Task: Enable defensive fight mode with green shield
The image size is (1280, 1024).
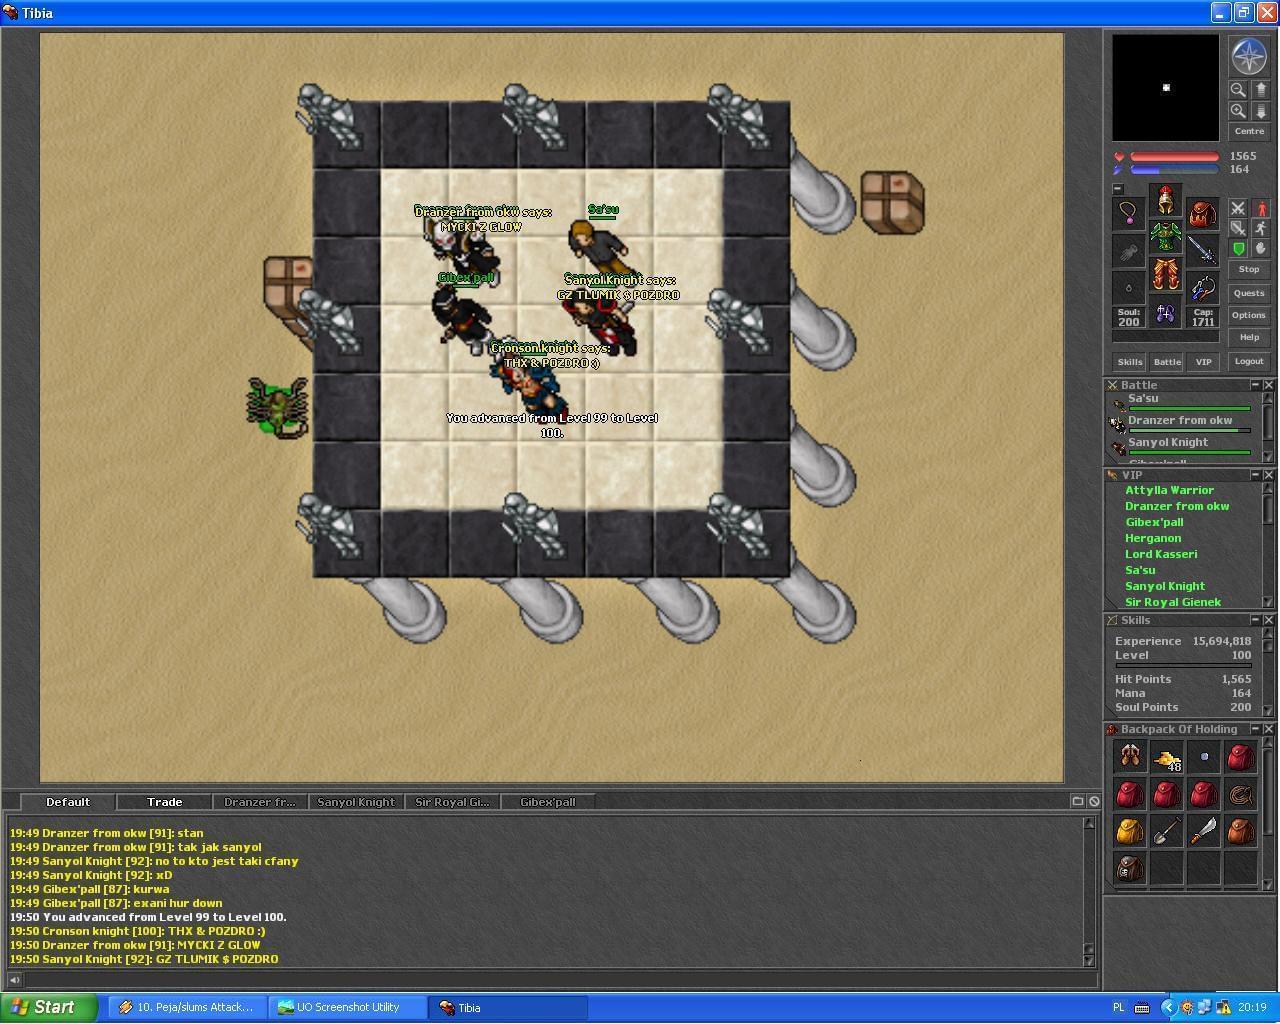Action: [1238, 248]
